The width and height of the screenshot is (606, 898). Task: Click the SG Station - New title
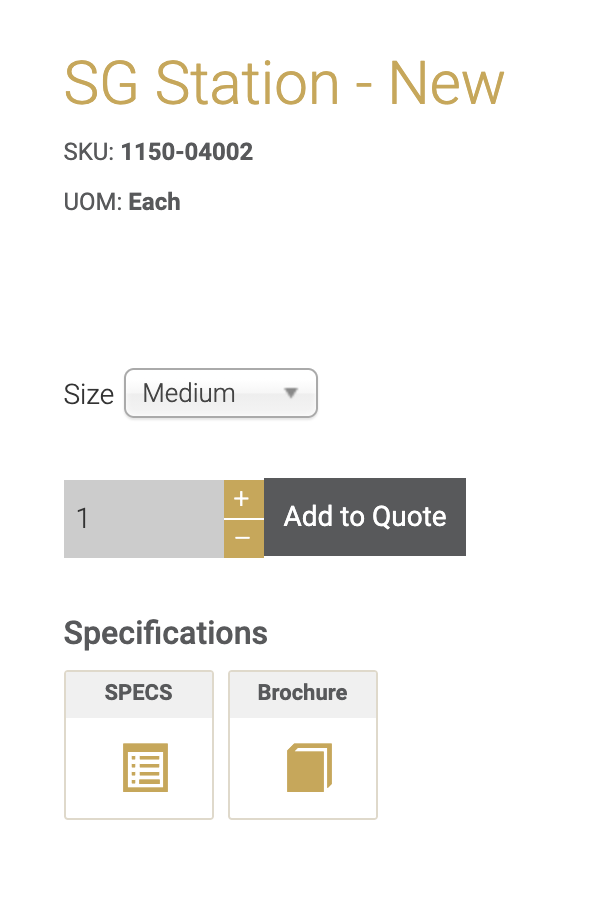pos(284,84)
